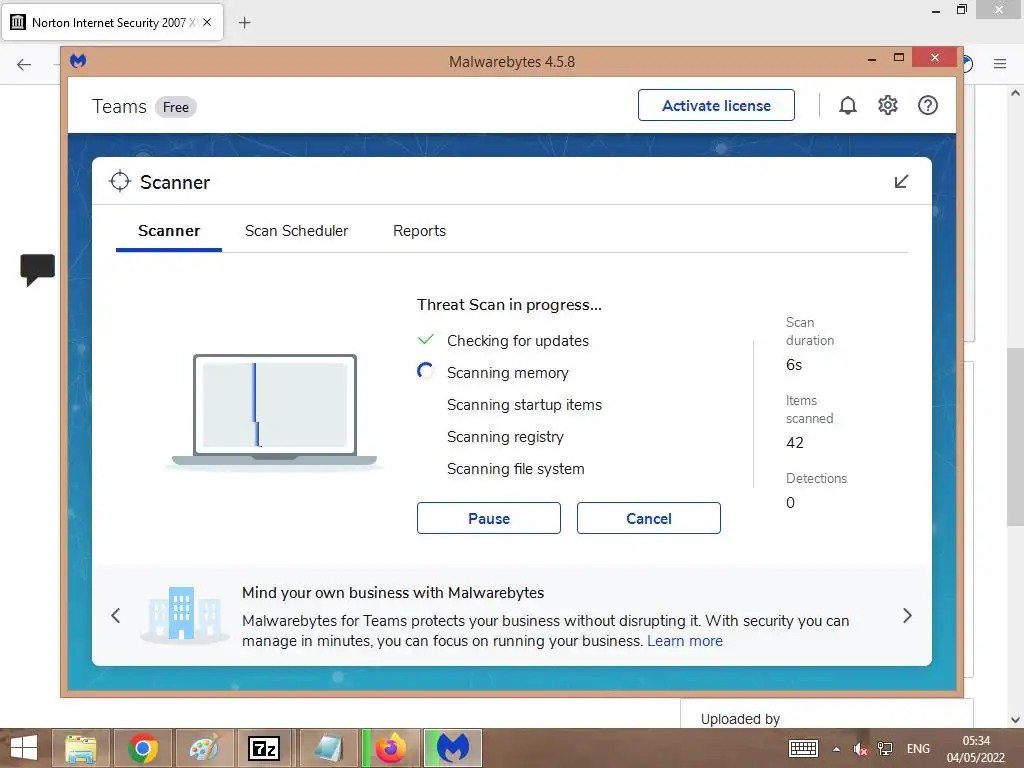Viewport: 1024px width, 768px height.
Task: Open 7-Zip from the taskbar
Action: [x=264, y=748]
